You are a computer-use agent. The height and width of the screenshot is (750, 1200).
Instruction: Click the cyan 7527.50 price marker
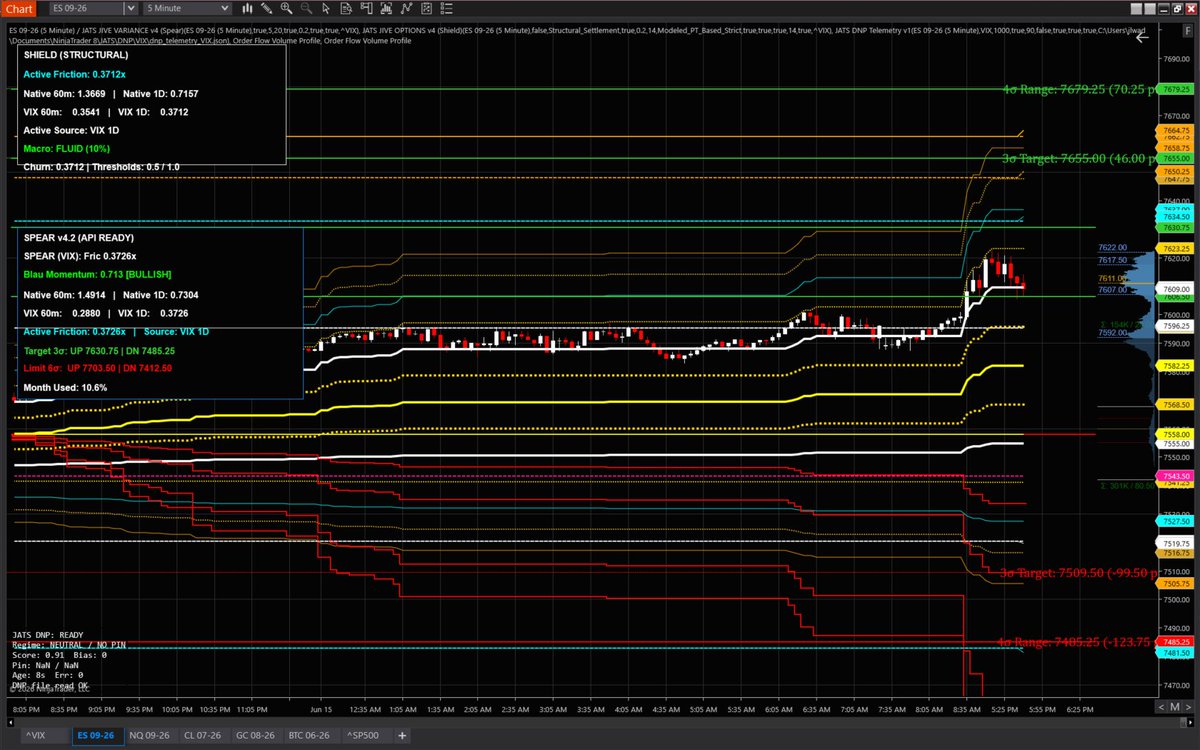[1174, 521]
